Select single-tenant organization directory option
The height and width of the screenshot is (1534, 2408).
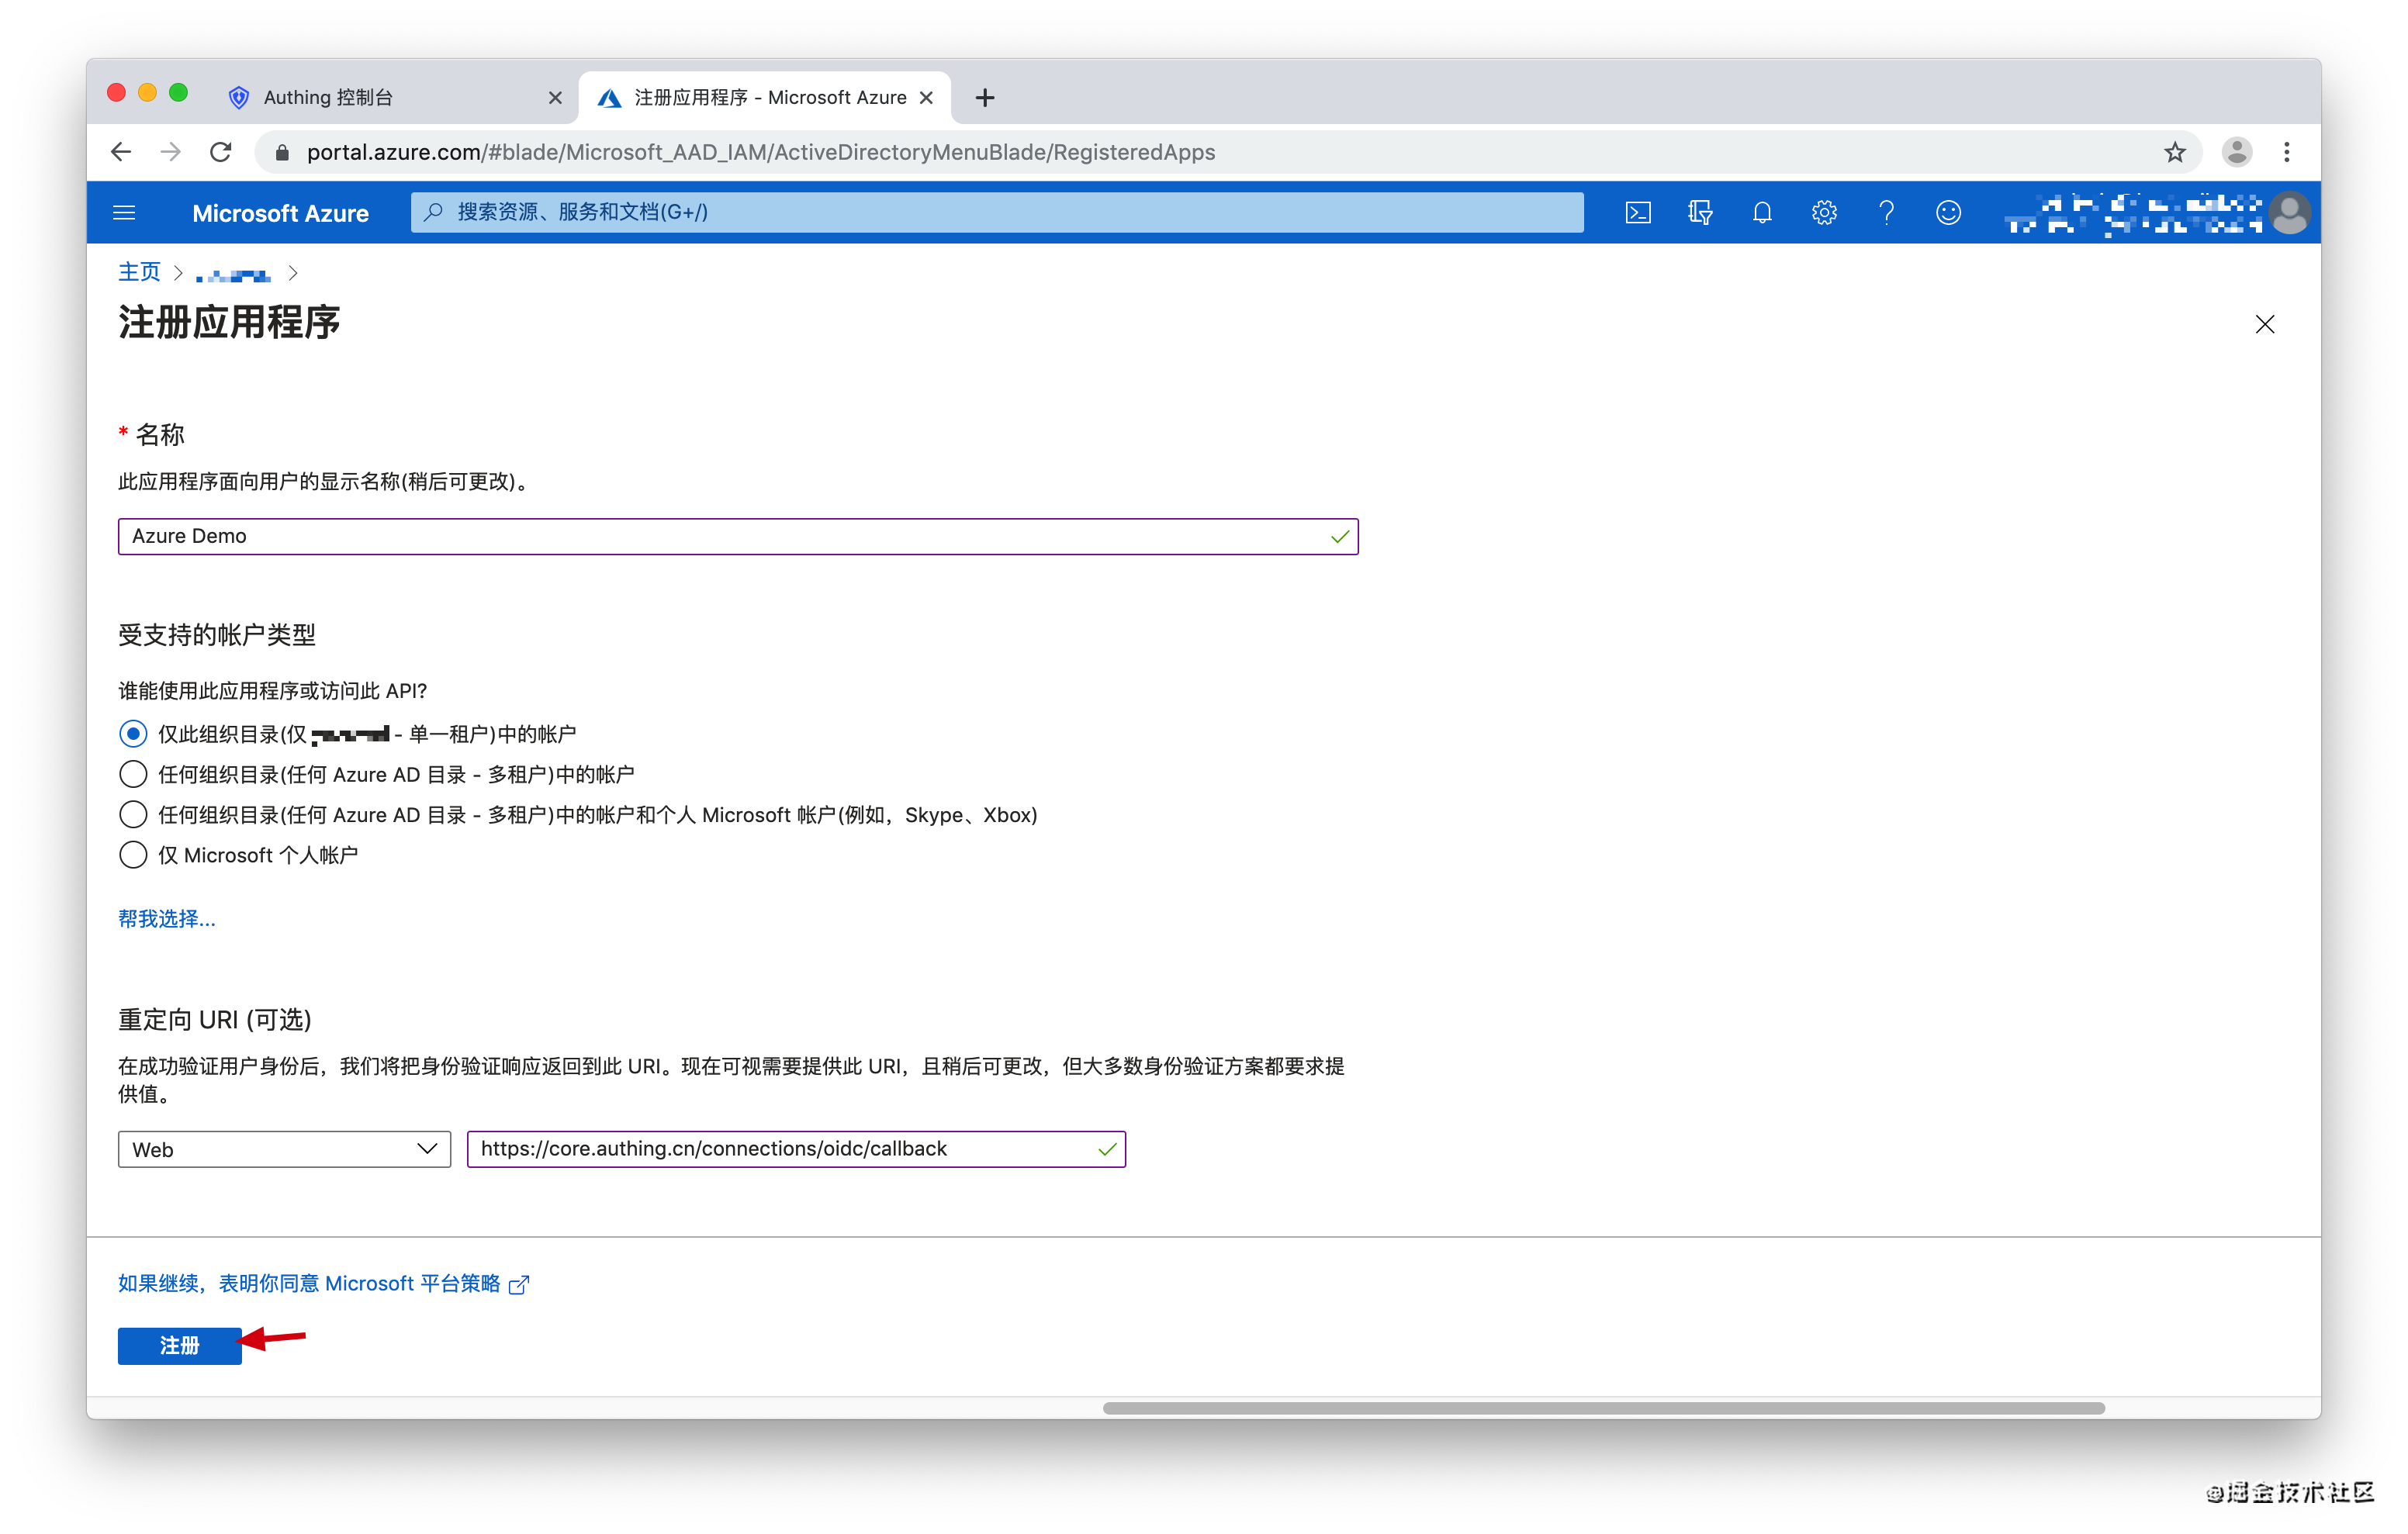(133, 734)
